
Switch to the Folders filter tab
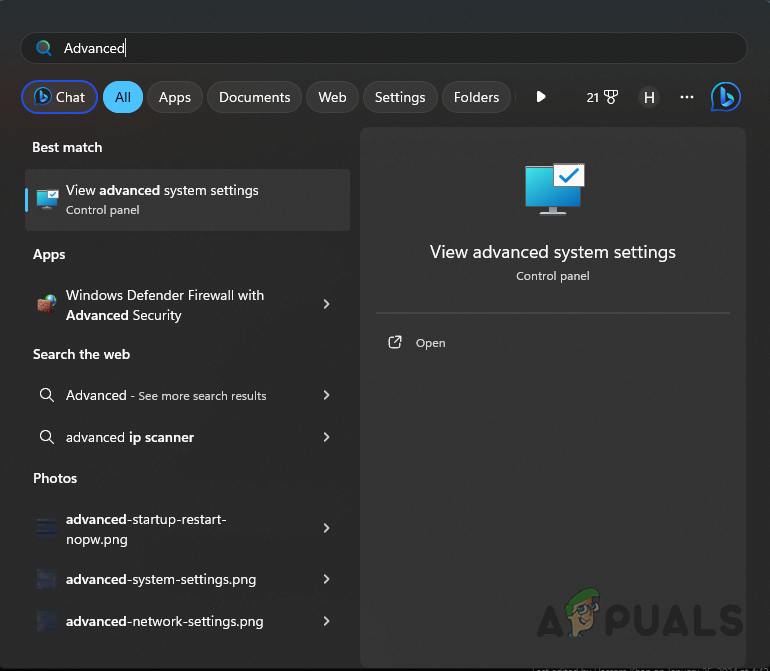point(476,97)
